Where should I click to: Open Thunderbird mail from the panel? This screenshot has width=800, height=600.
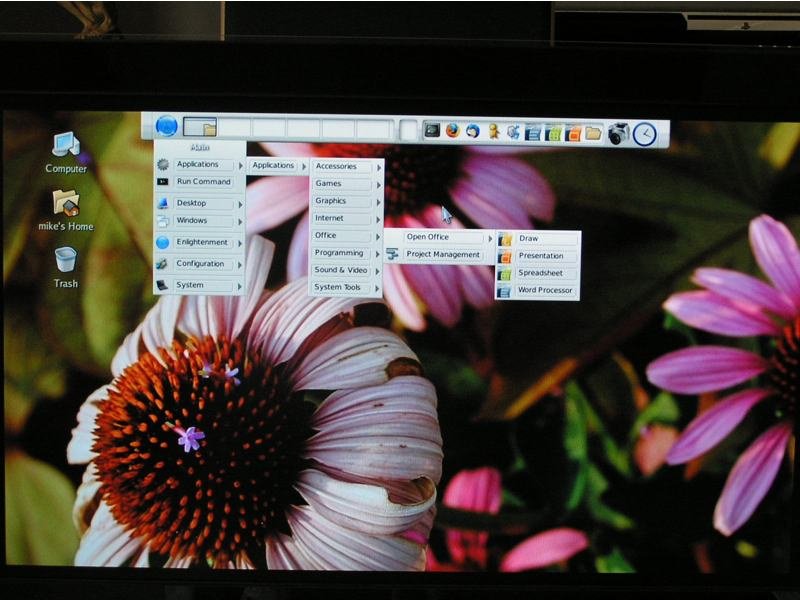(x=472, y=131)
